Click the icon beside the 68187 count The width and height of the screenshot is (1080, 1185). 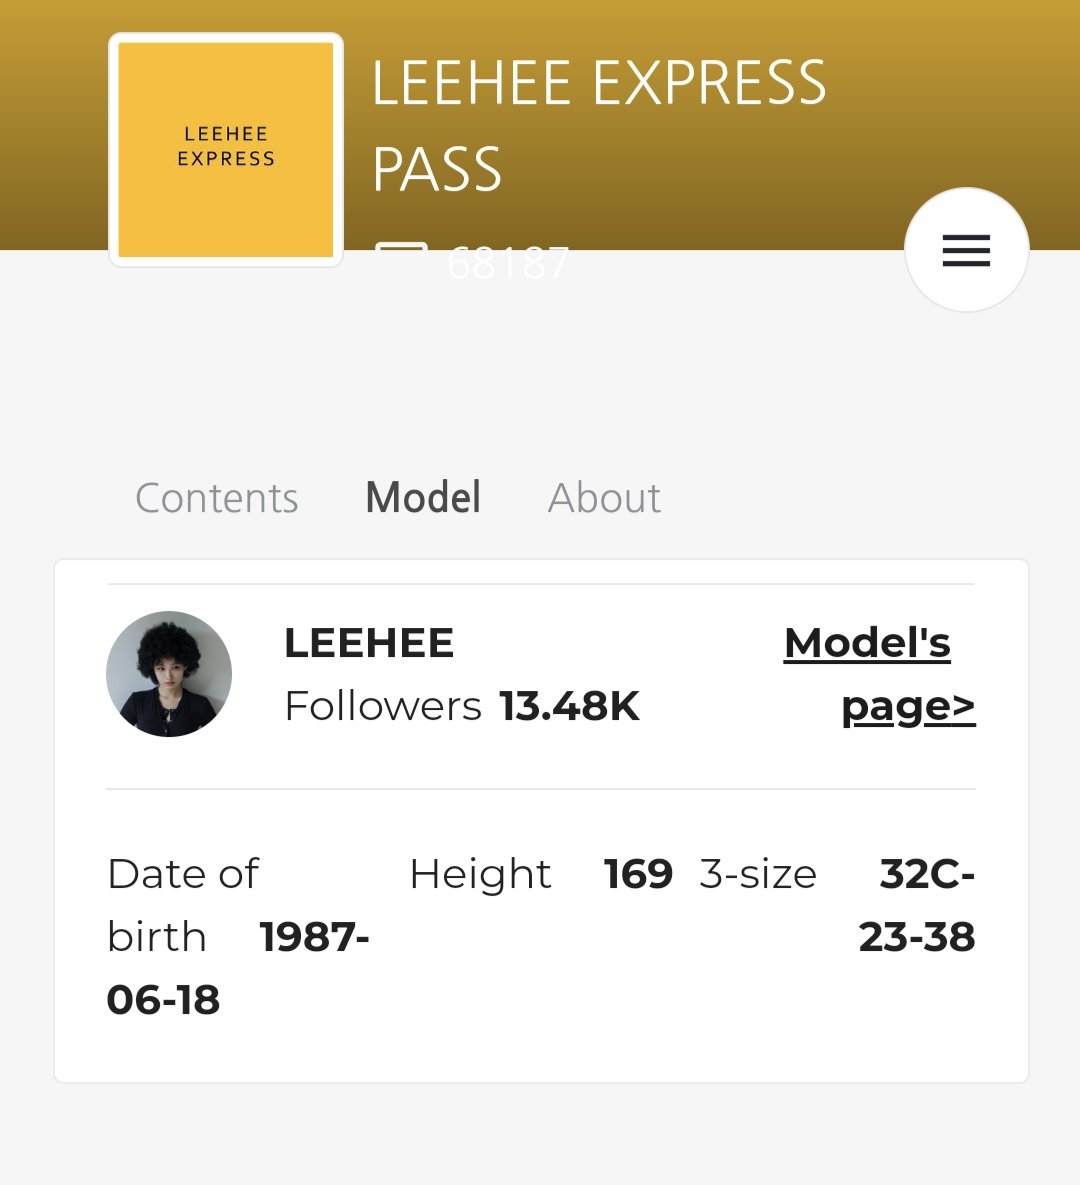pos(401,259)
